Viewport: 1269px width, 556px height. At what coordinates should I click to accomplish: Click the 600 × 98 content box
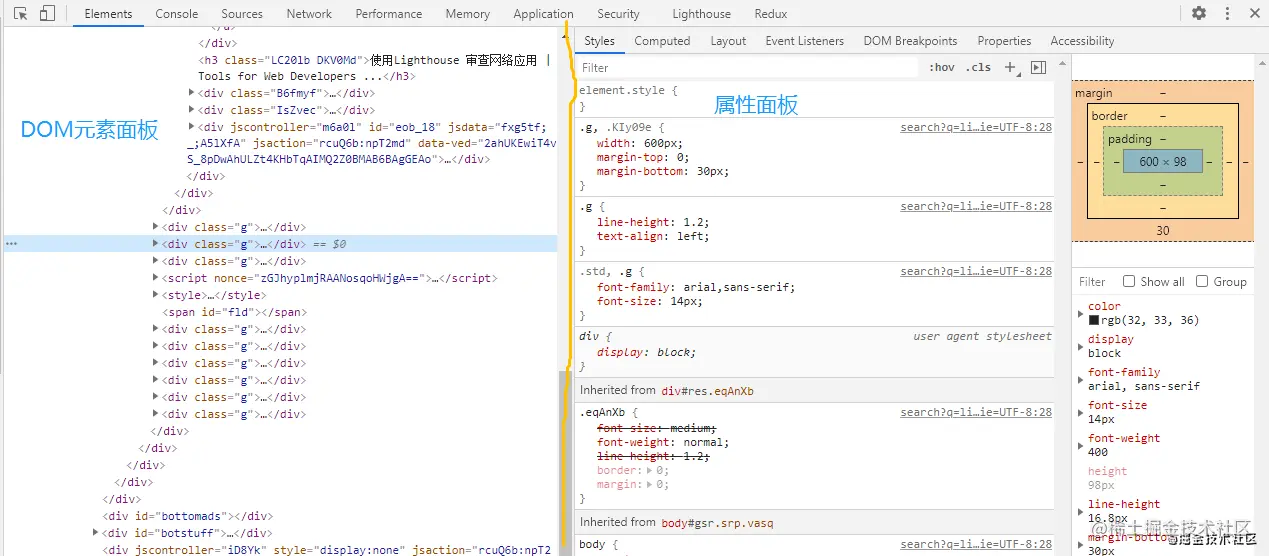pos(1162,161)
